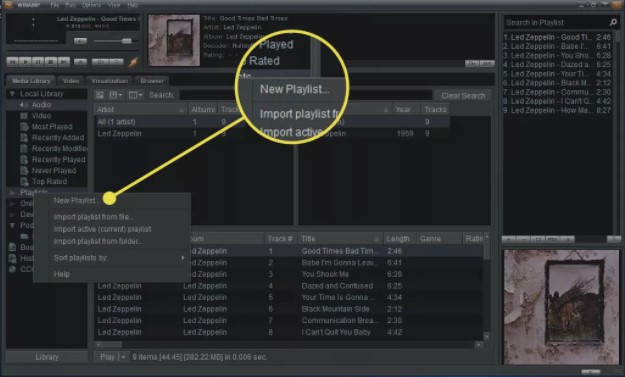Click the History icon in sidebar

(x=12, y=258)
